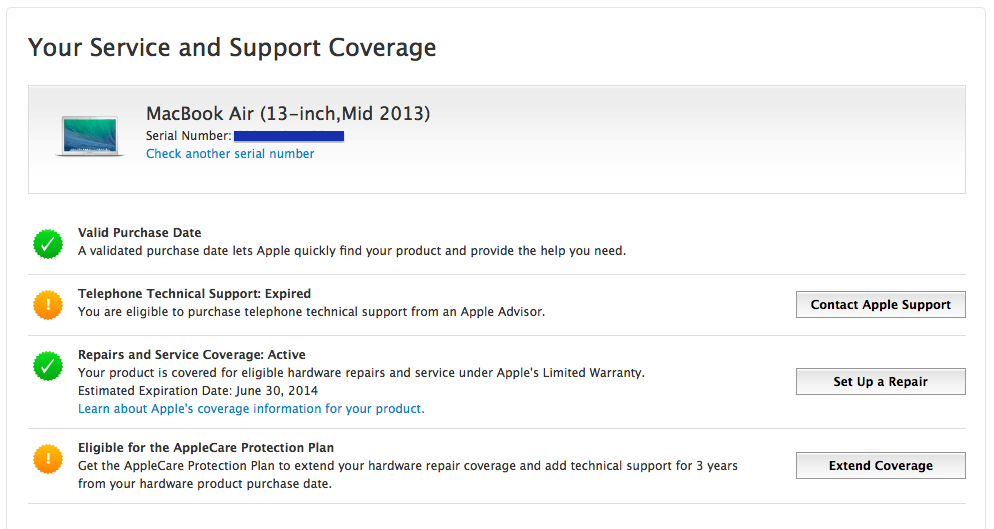The image size is (994, 529).
Task: Click Repairs and Service Coverage: Active heading
Action: coord(191,355)
